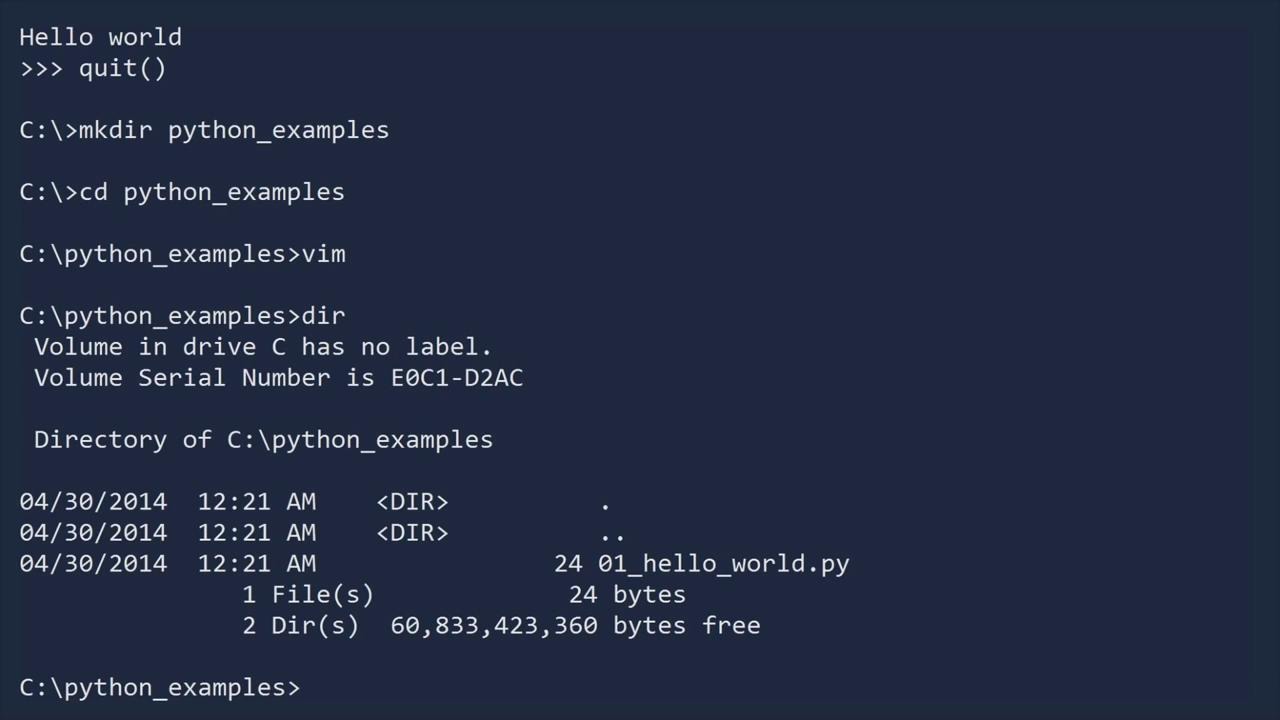Click the date on the 01_hello_world.py row

tap(93, 564)
